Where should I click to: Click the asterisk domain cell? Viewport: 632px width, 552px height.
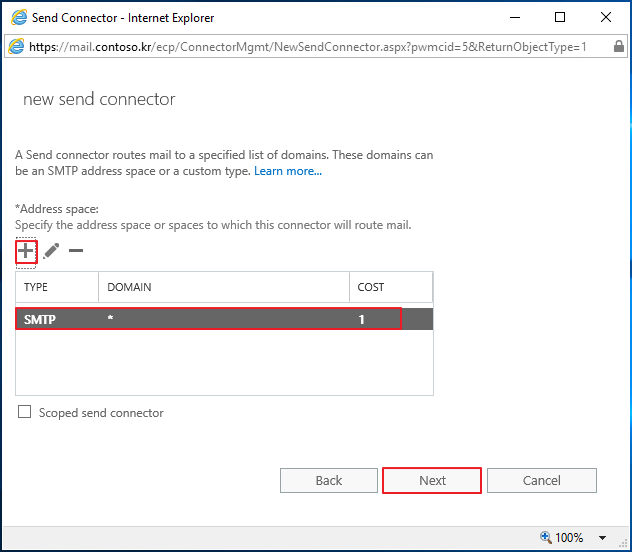[x=110, y=318]
